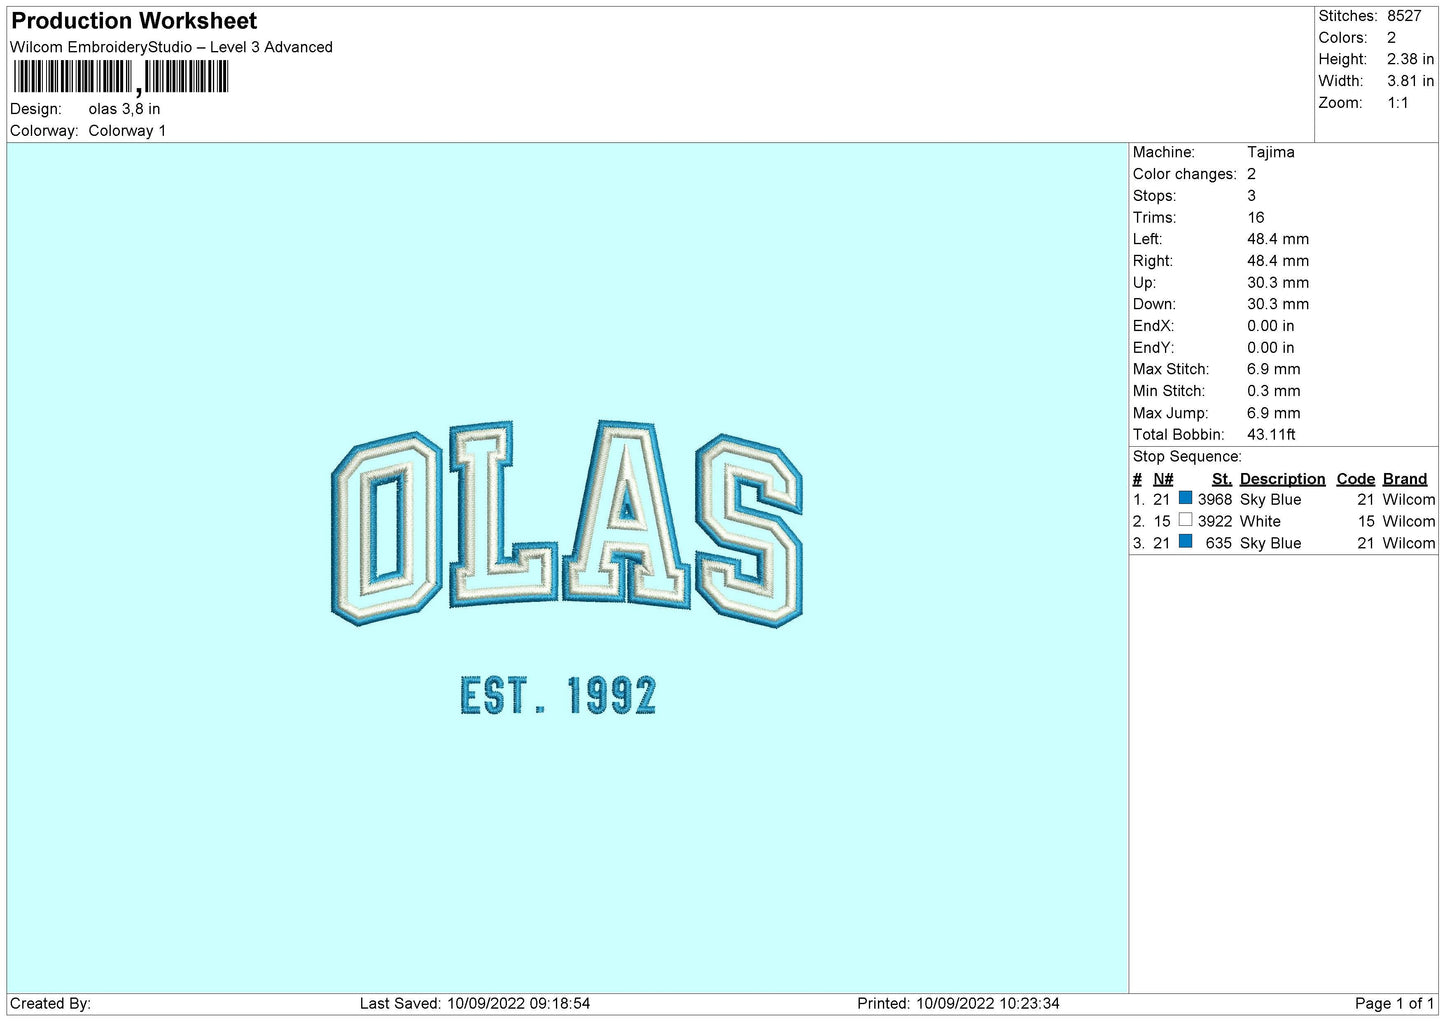This screenshot has height=1021, width=1445.
Task: Click the Max Jump value 6.9 mm
Action: (x=1273, y=413)
